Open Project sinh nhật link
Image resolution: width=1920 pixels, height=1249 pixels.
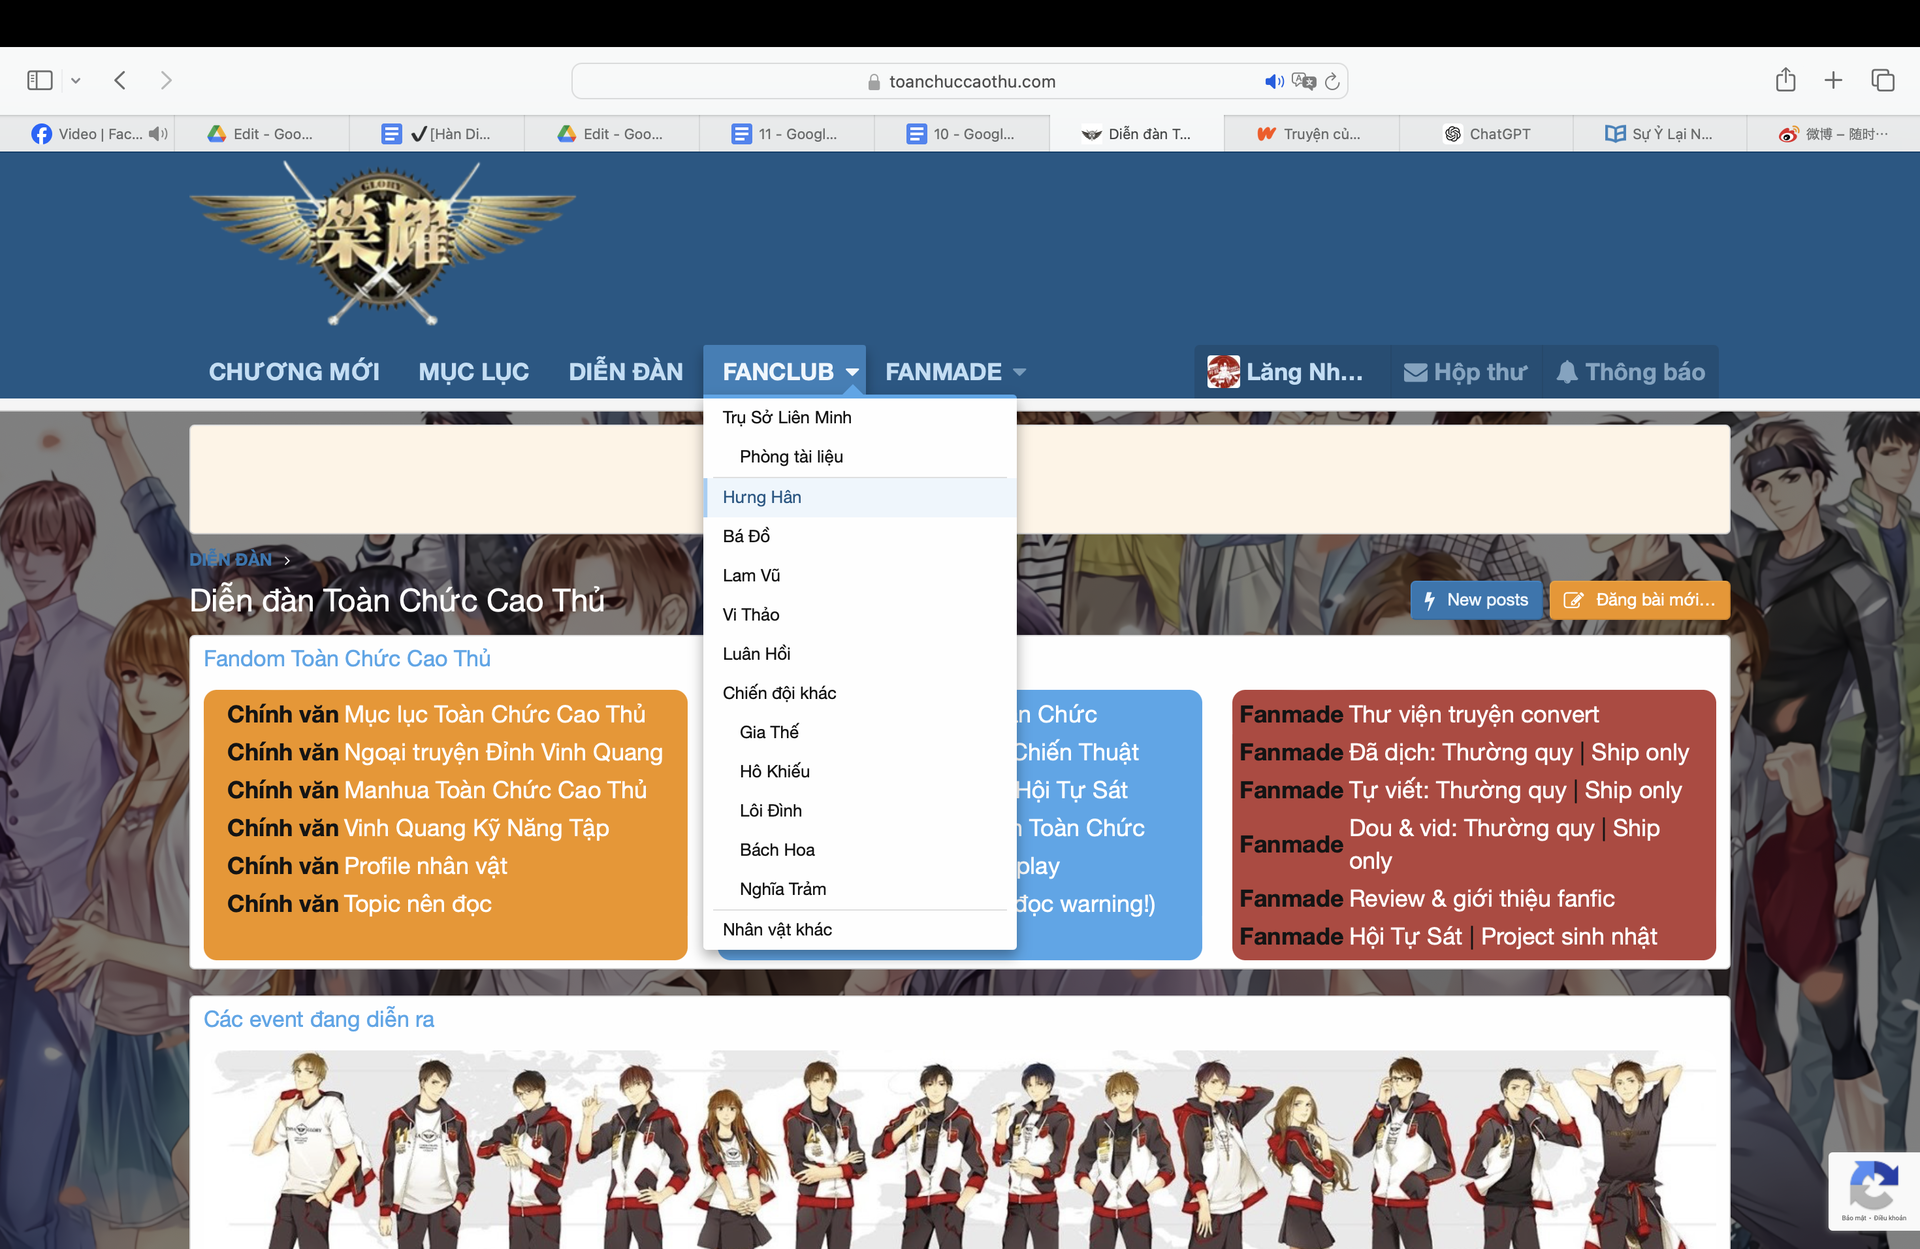coord(1569,936)
